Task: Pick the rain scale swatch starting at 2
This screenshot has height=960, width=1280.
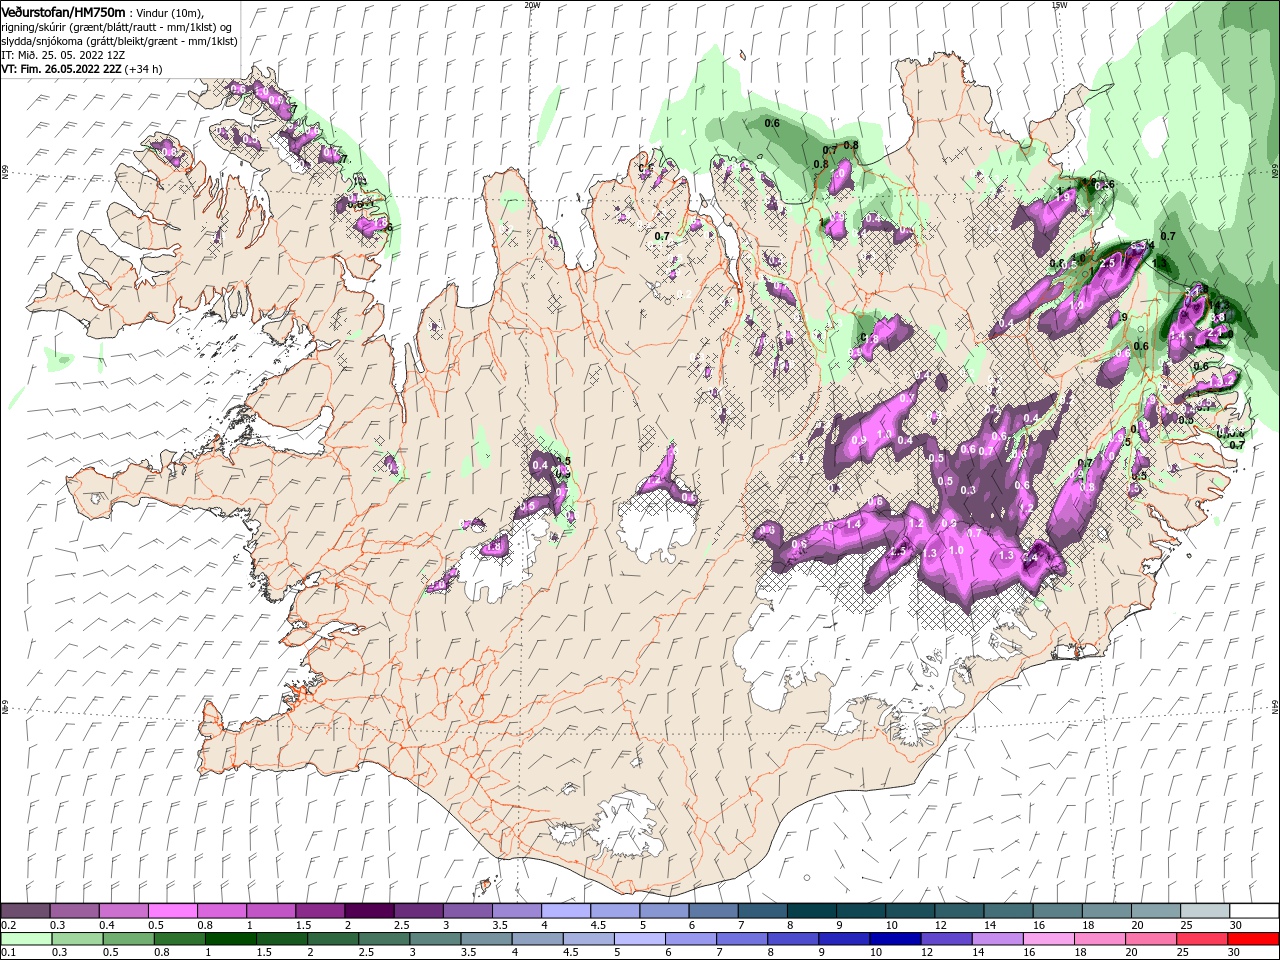Action: tap(331, 939)
